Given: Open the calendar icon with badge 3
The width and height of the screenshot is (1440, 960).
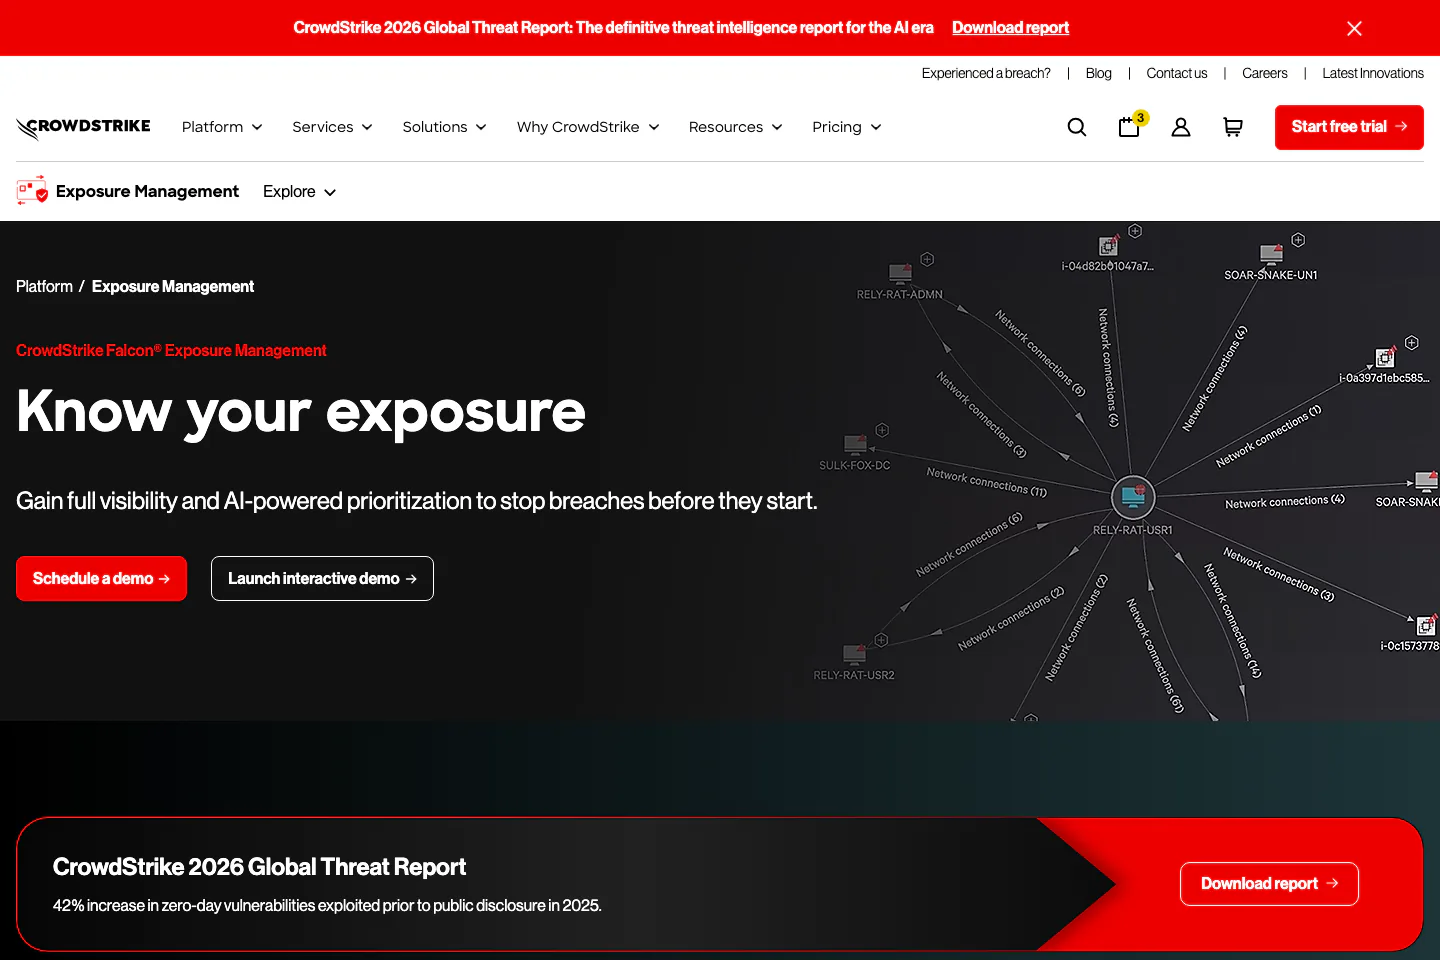Looking at the screenshot, I should coord(1129,127).
